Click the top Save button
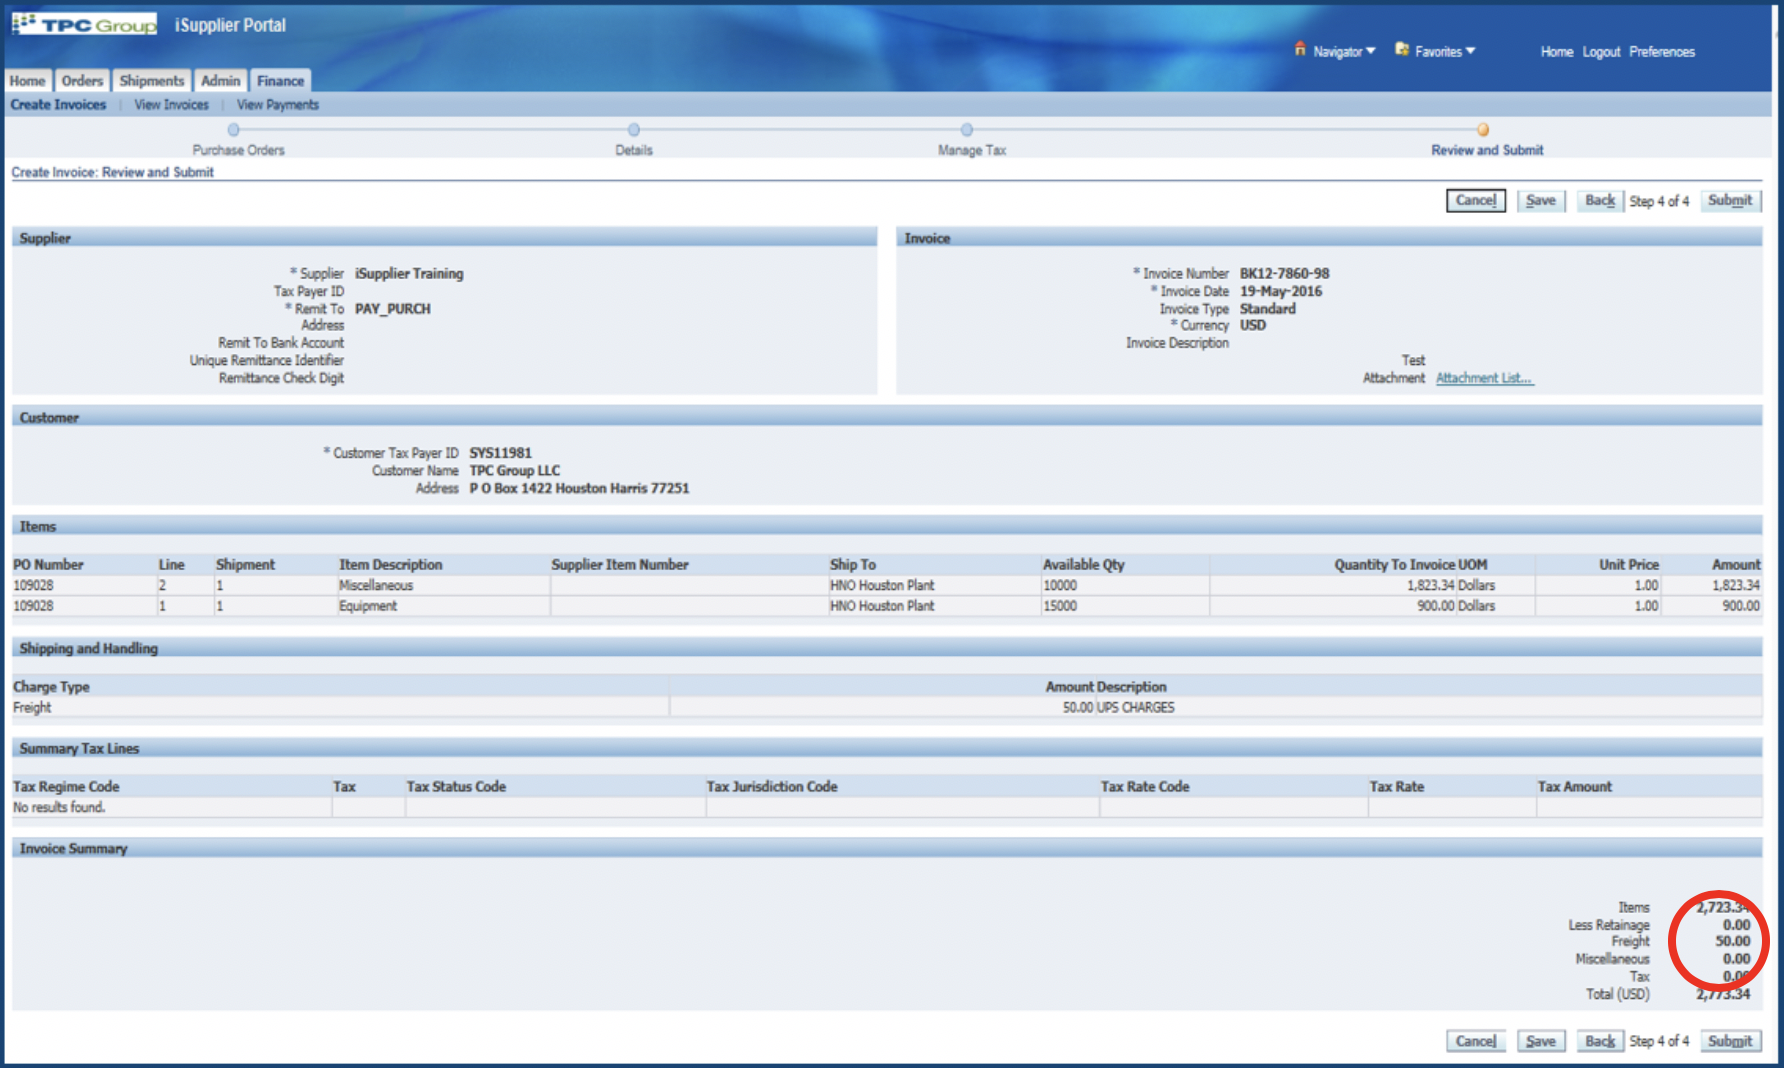Screen dimensions: 1784x1068 pyautogui.click(x=1541, y=201)
